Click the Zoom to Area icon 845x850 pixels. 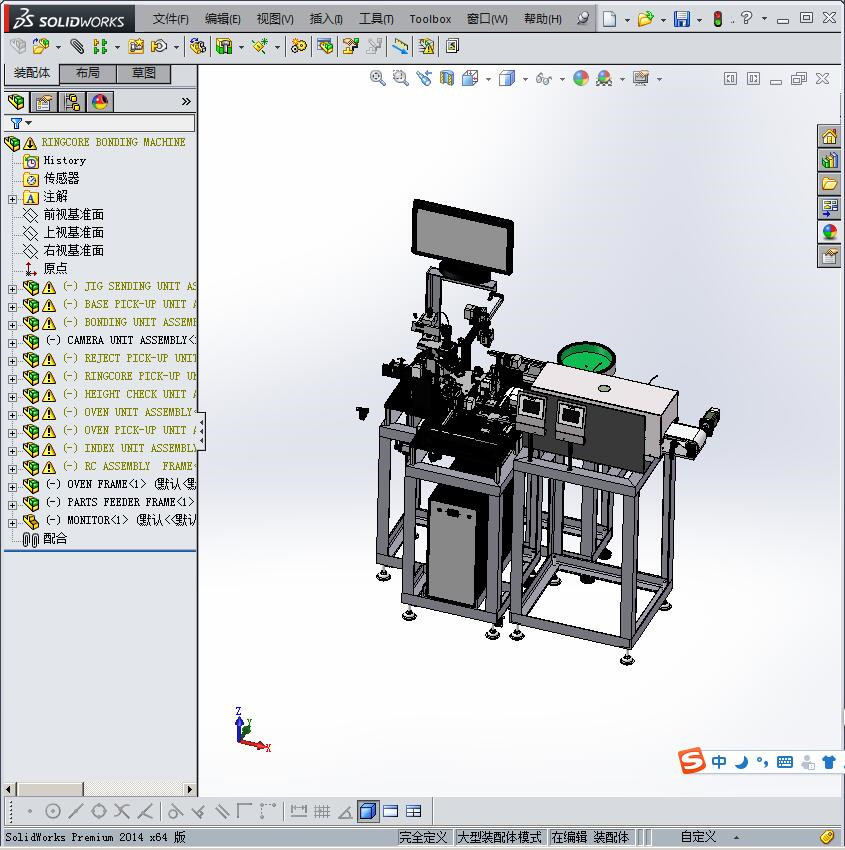point(401,79)
